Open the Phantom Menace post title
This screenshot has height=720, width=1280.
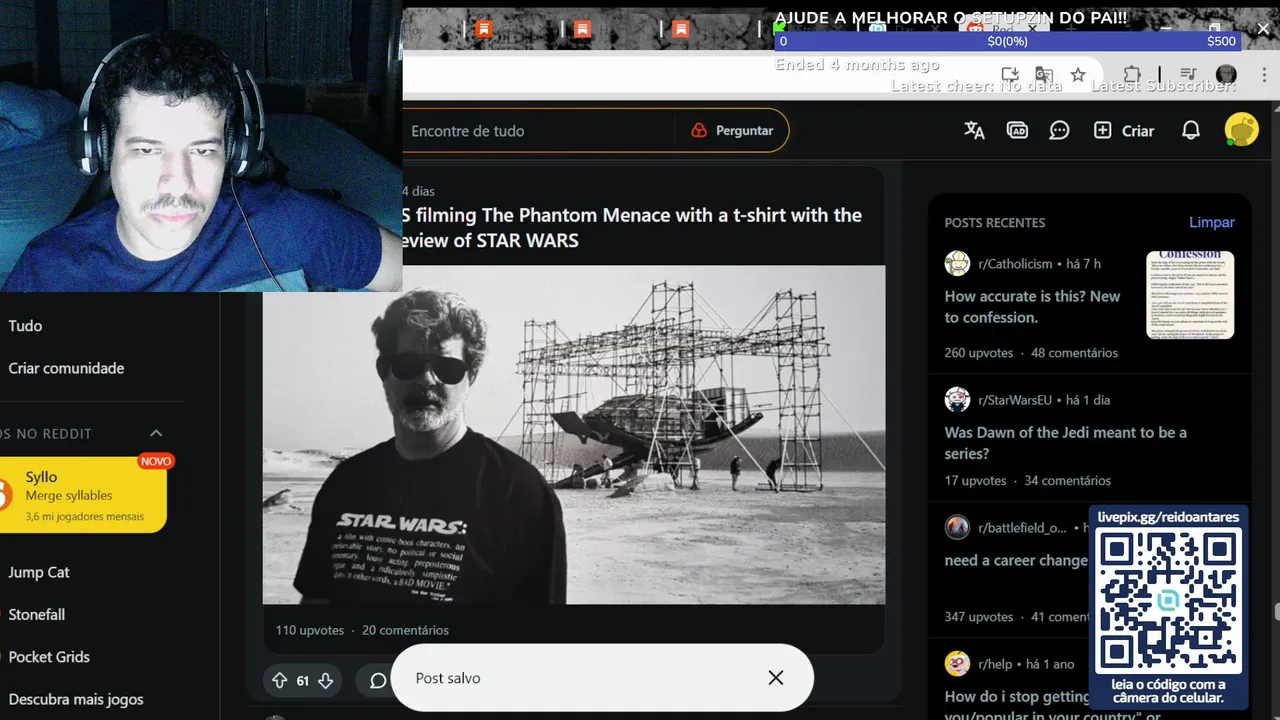[632, 228]
